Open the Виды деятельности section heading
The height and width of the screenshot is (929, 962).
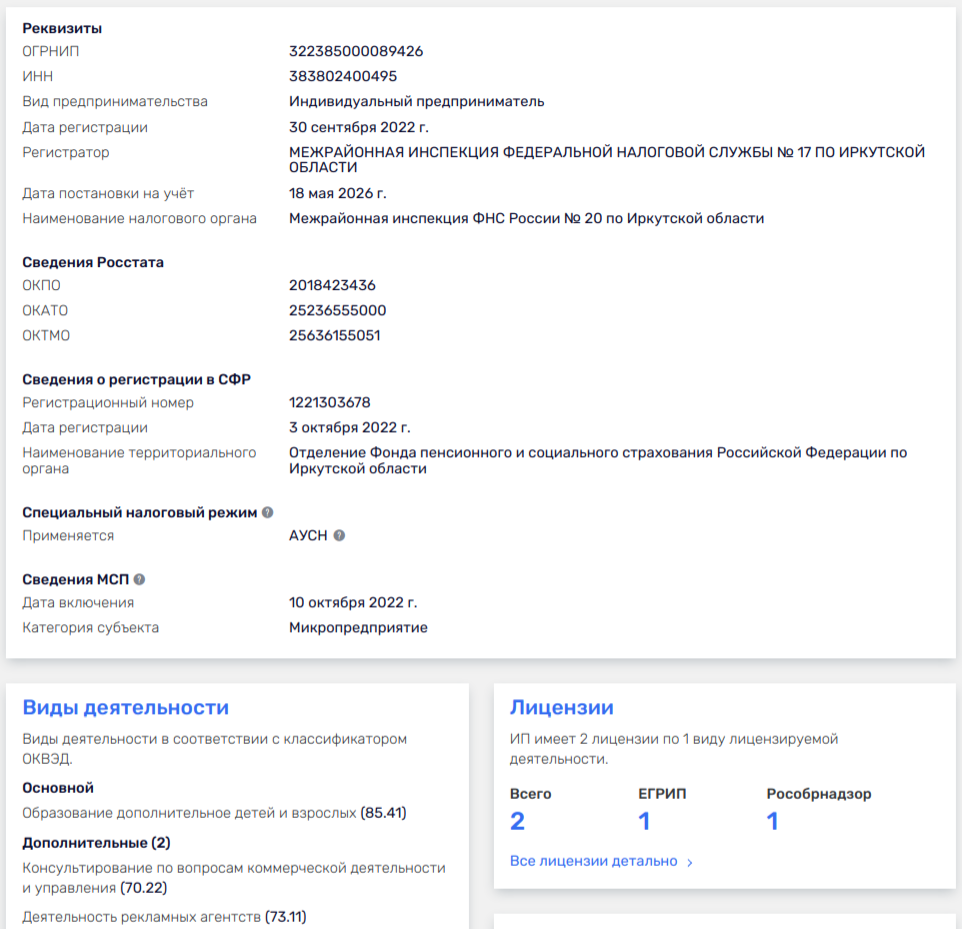[x=126, y=707]
